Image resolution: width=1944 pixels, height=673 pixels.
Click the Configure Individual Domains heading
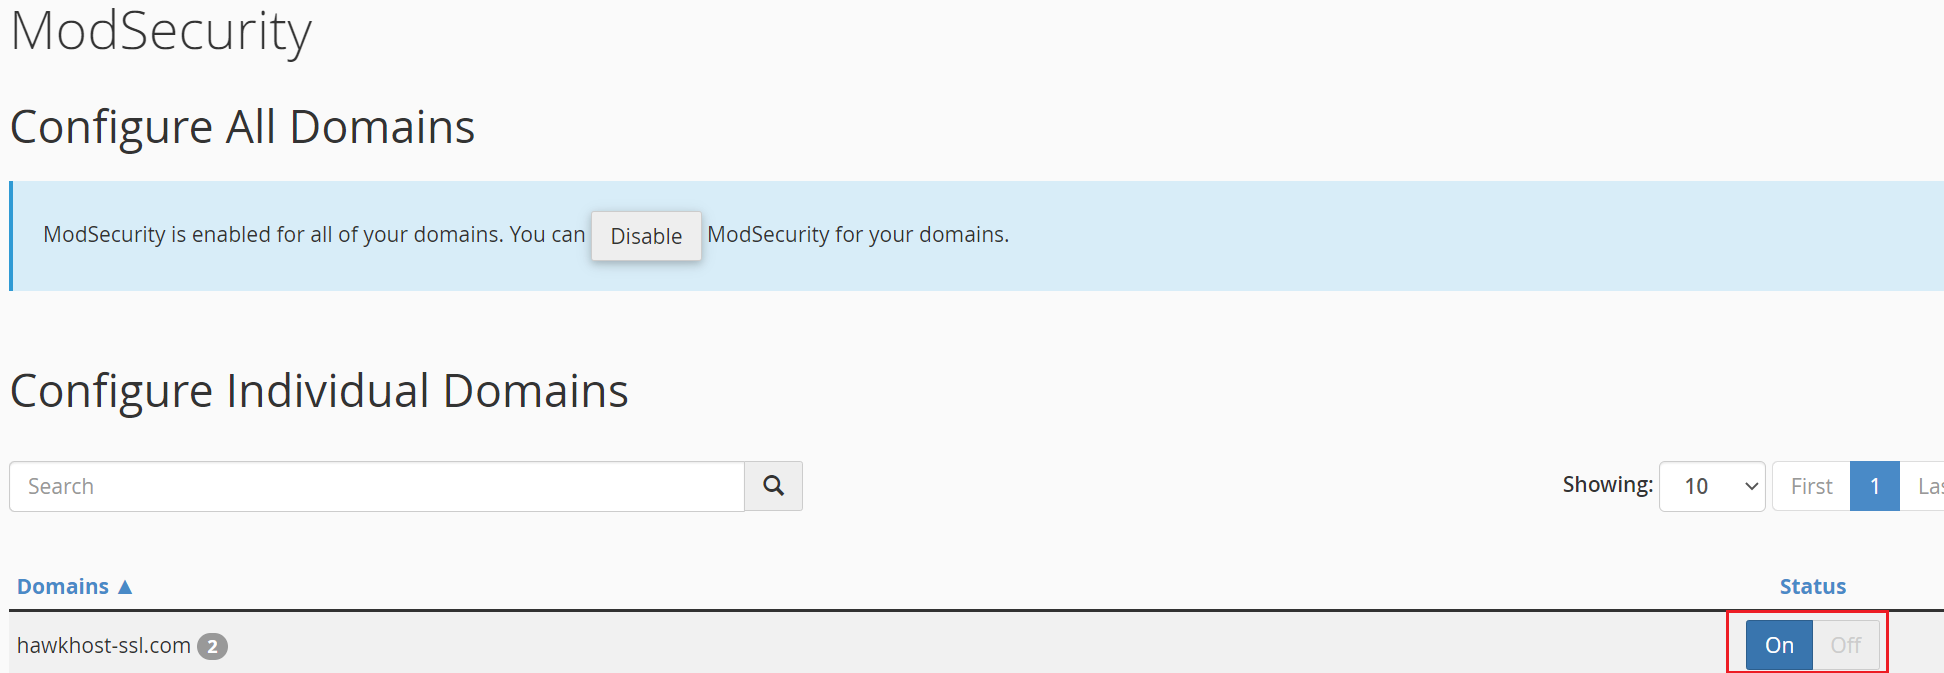tap(319, 391)
